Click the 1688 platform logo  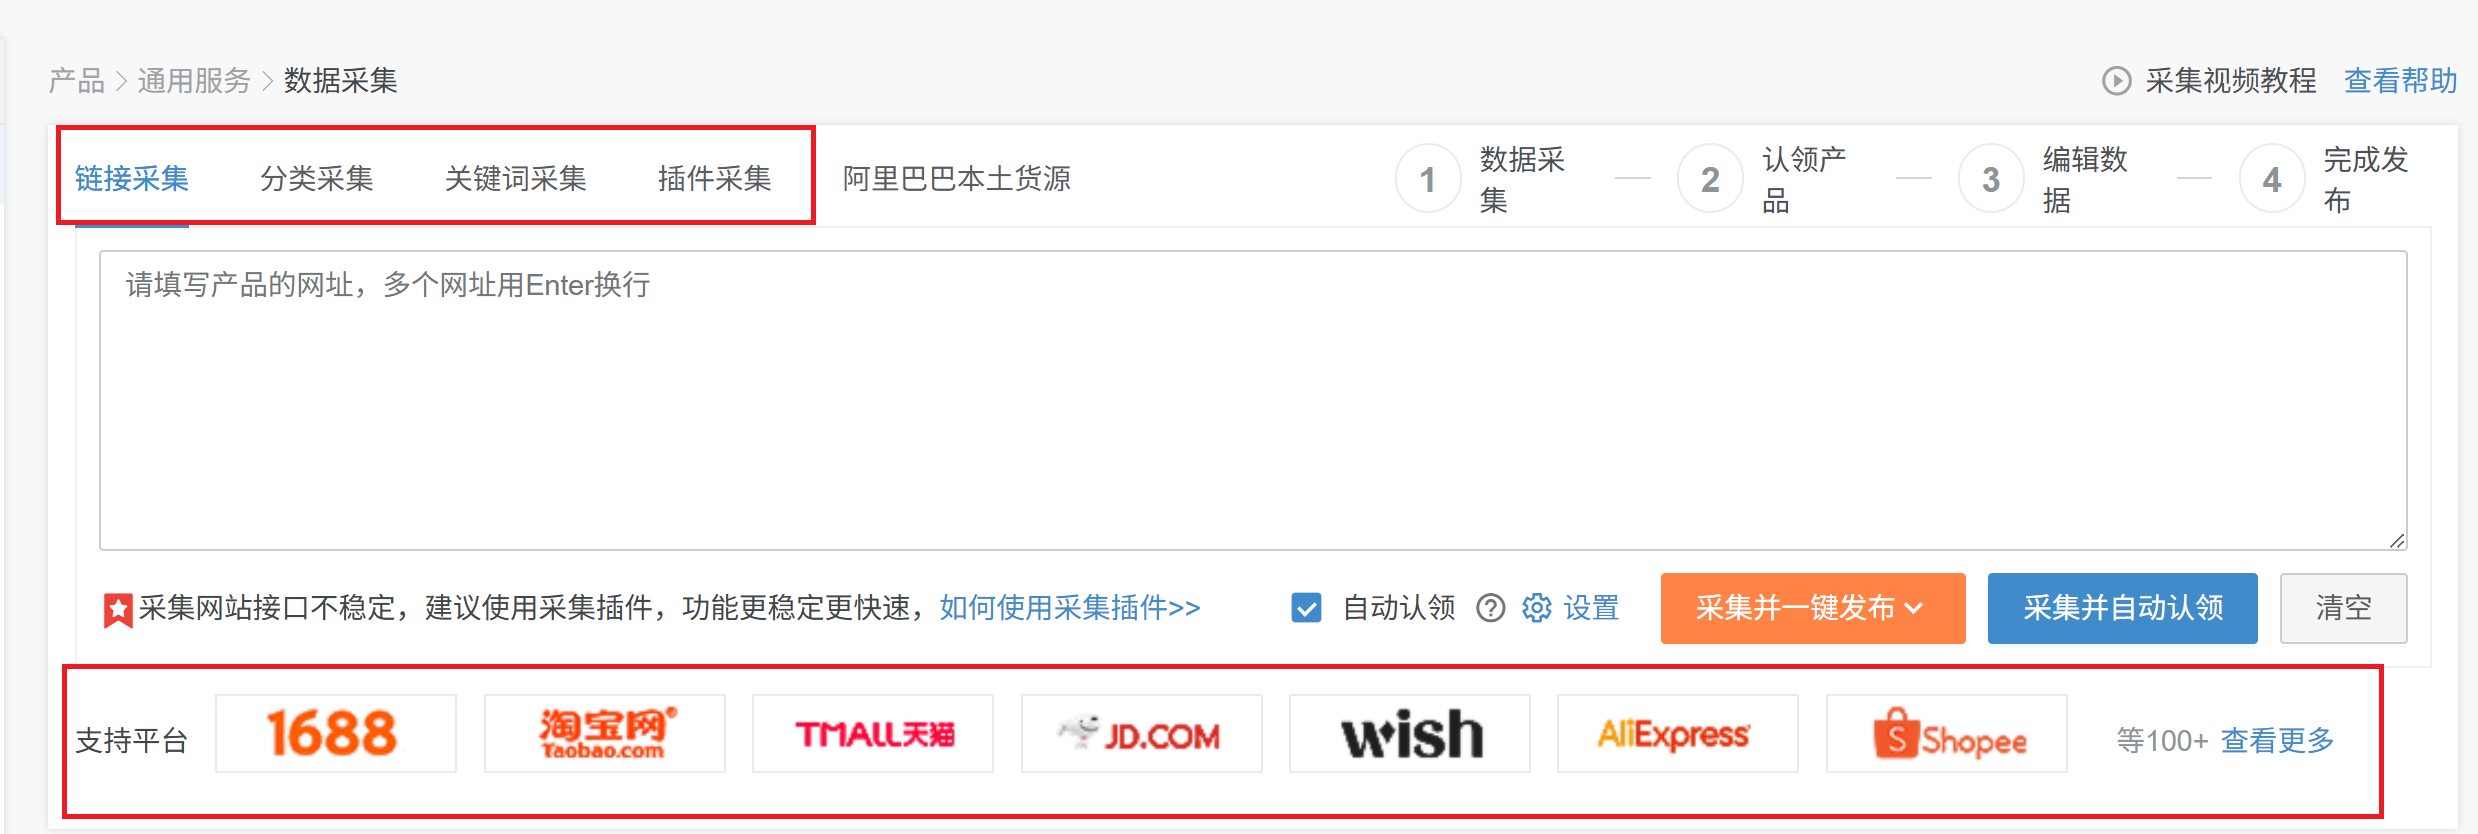pos(336,734)
